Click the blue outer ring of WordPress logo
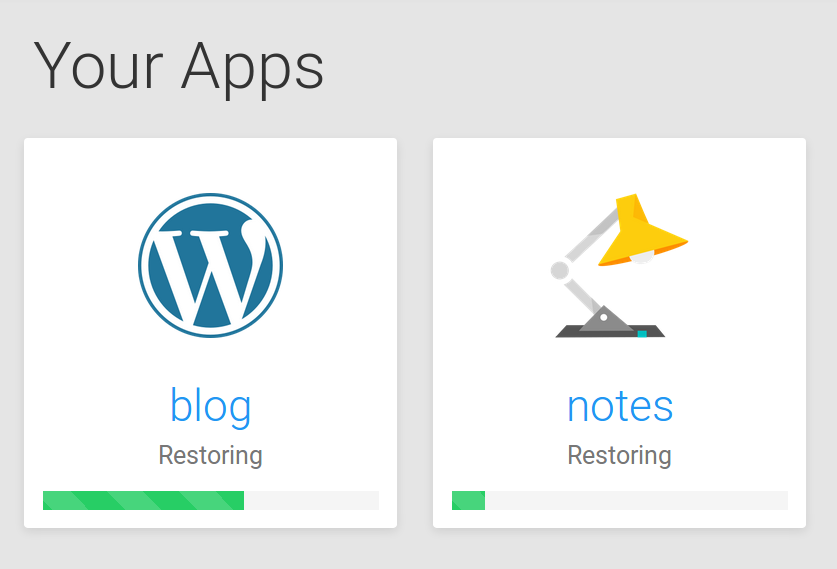 142,265
